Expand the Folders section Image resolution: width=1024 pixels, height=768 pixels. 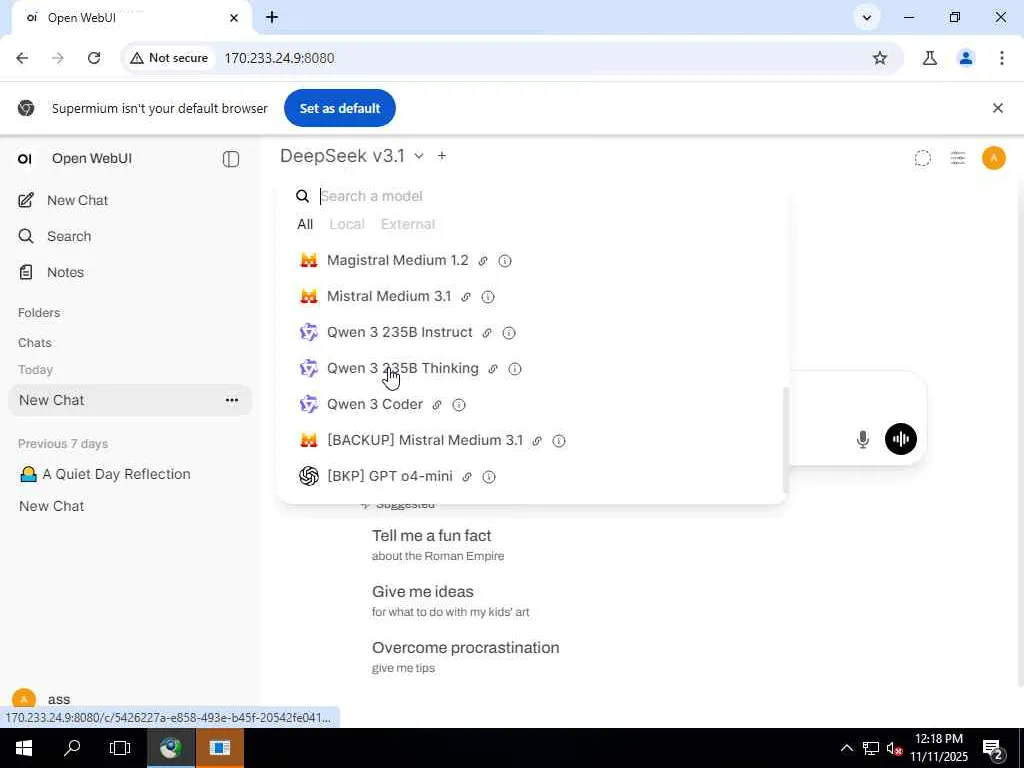[39, 313]
